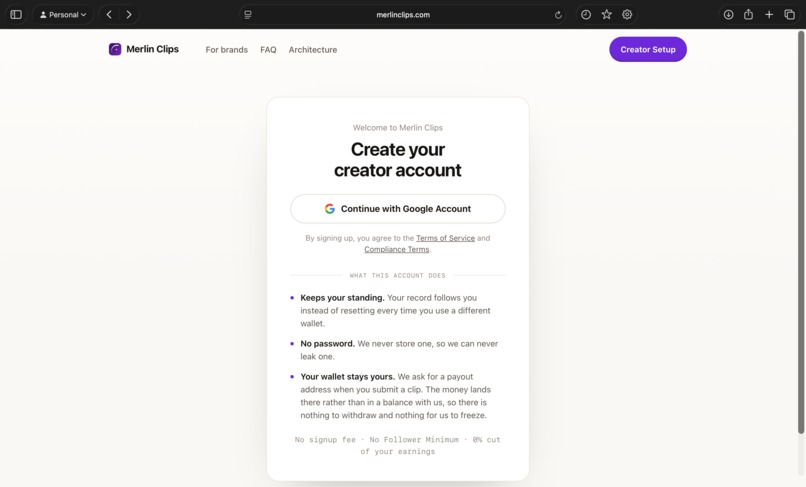Click the 'Keeps your standing.' text
806x487 pixels.
[x=342, y=298]
